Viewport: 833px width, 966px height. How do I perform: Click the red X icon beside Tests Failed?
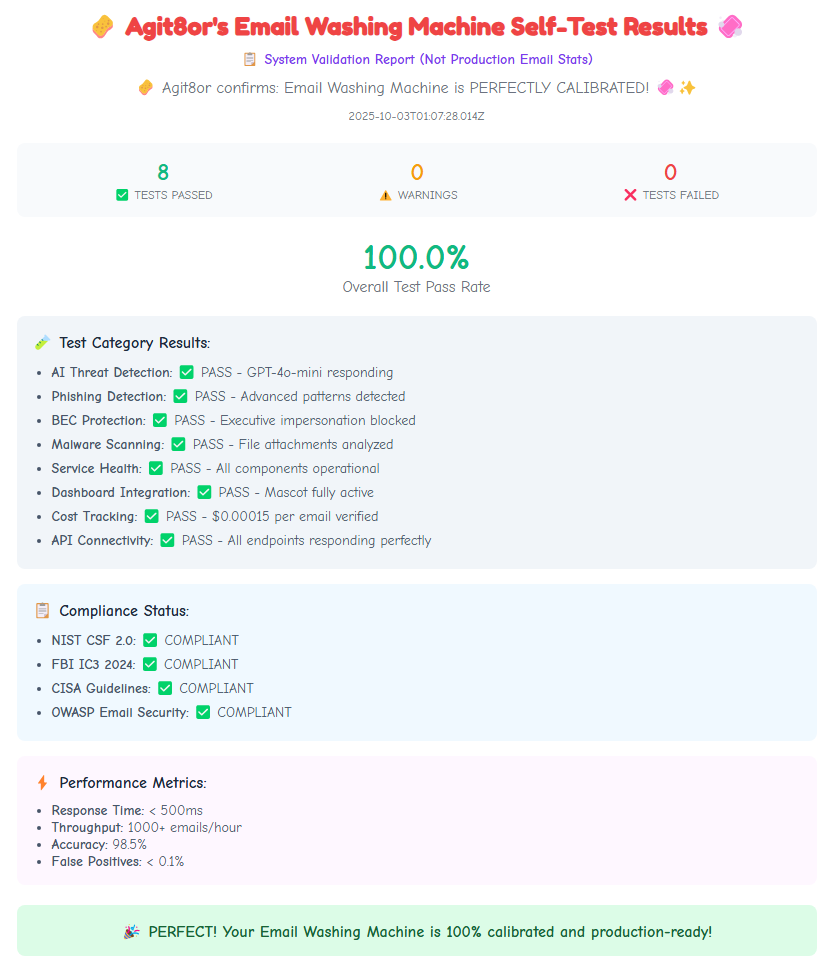(x=630, y=195)
